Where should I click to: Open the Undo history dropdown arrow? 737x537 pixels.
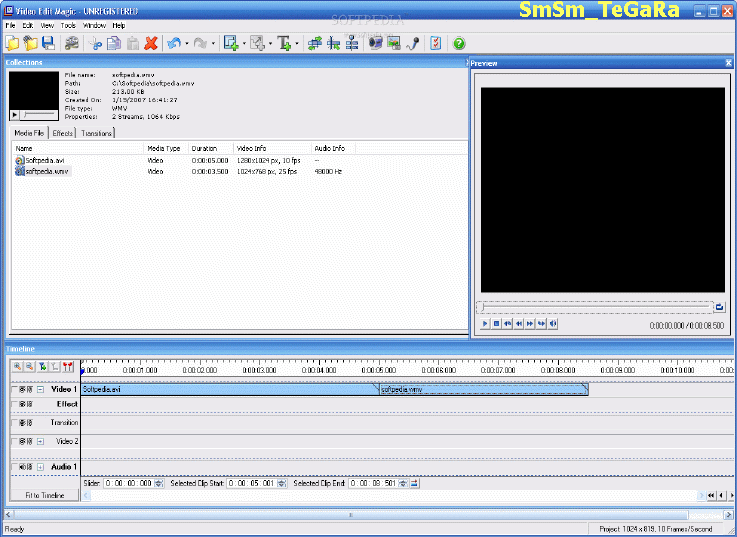click(187, 44)
